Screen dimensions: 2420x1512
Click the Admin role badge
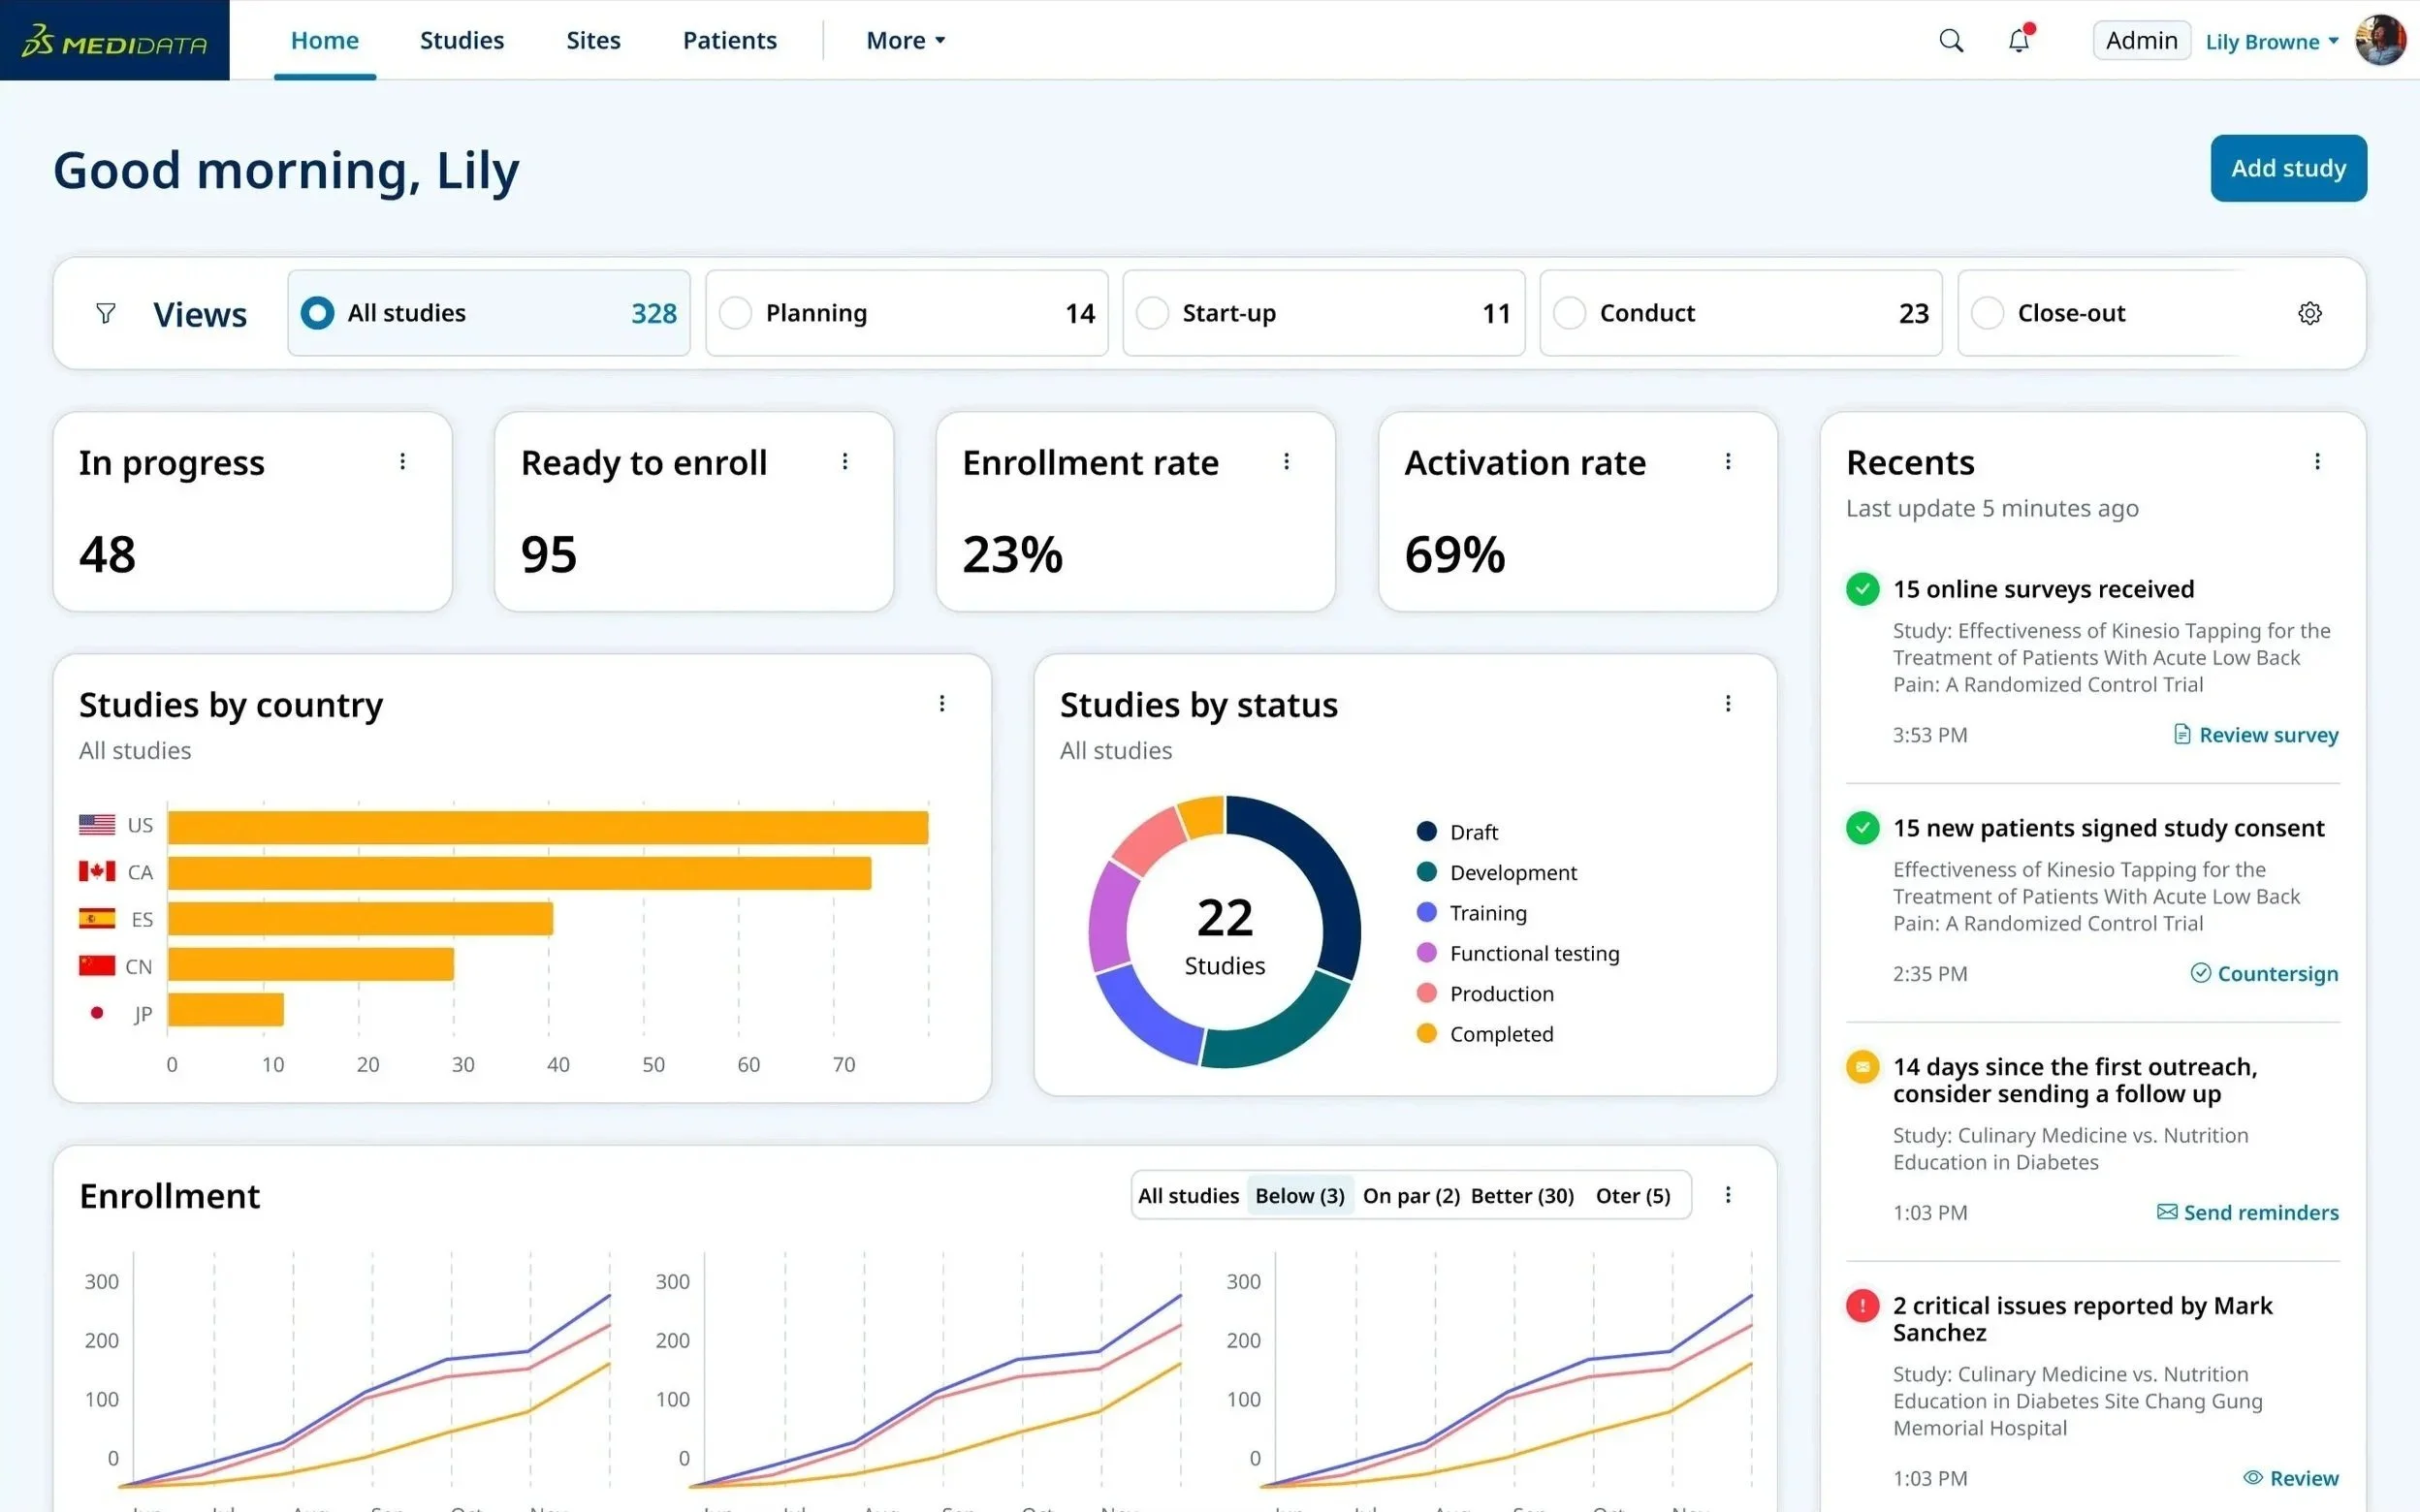tap(2141, 41)
